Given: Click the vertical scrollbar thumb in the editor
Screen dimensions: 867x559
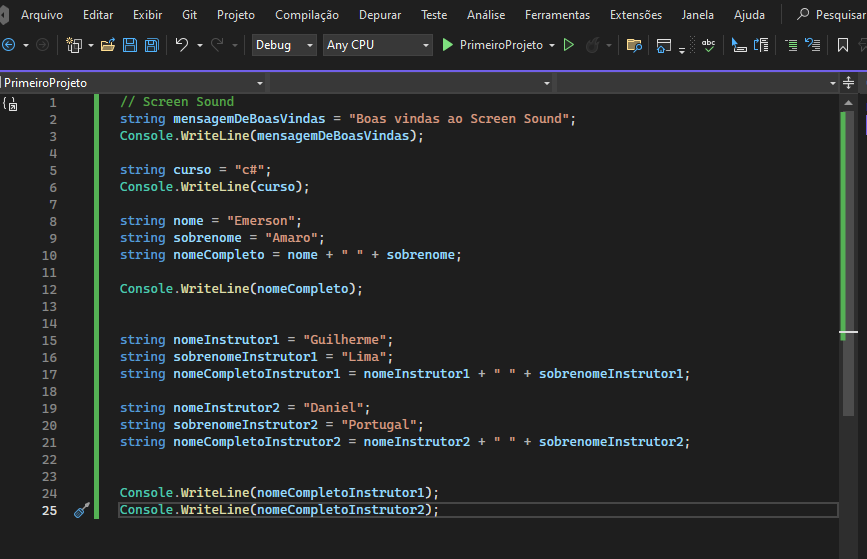Looking at the screenshot, I should pyautogui.click(x=849, y=264).
